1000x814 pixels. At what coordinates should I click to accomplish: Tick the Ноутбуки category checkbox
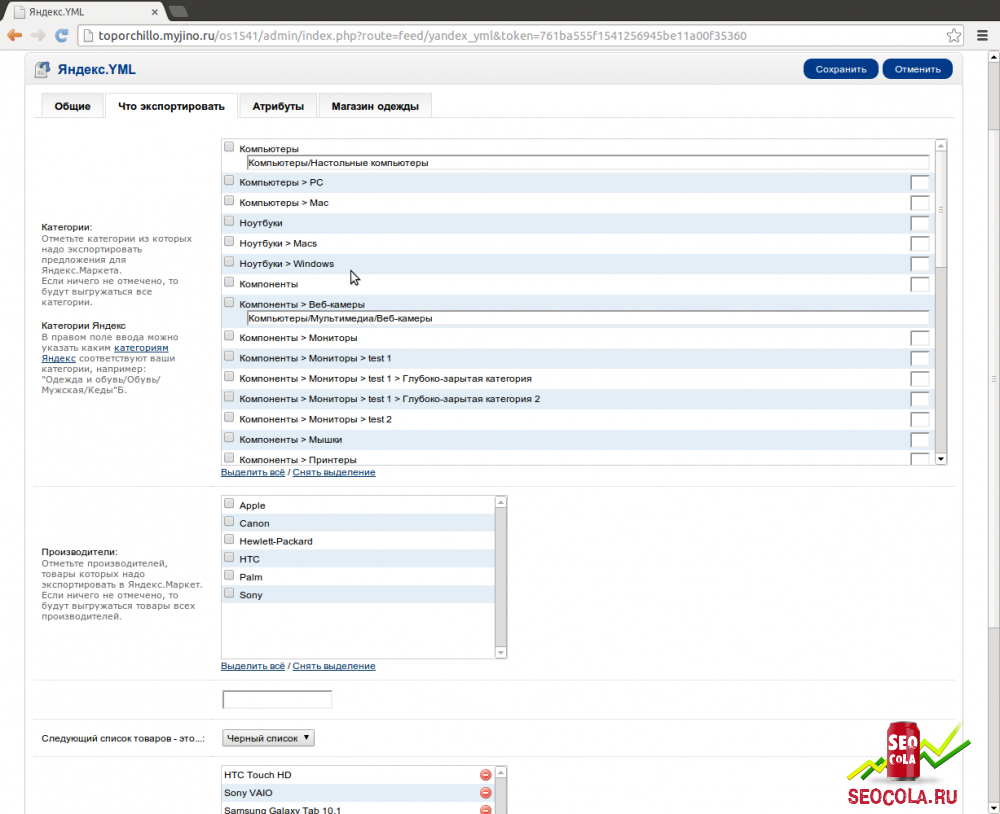(229, 222)
